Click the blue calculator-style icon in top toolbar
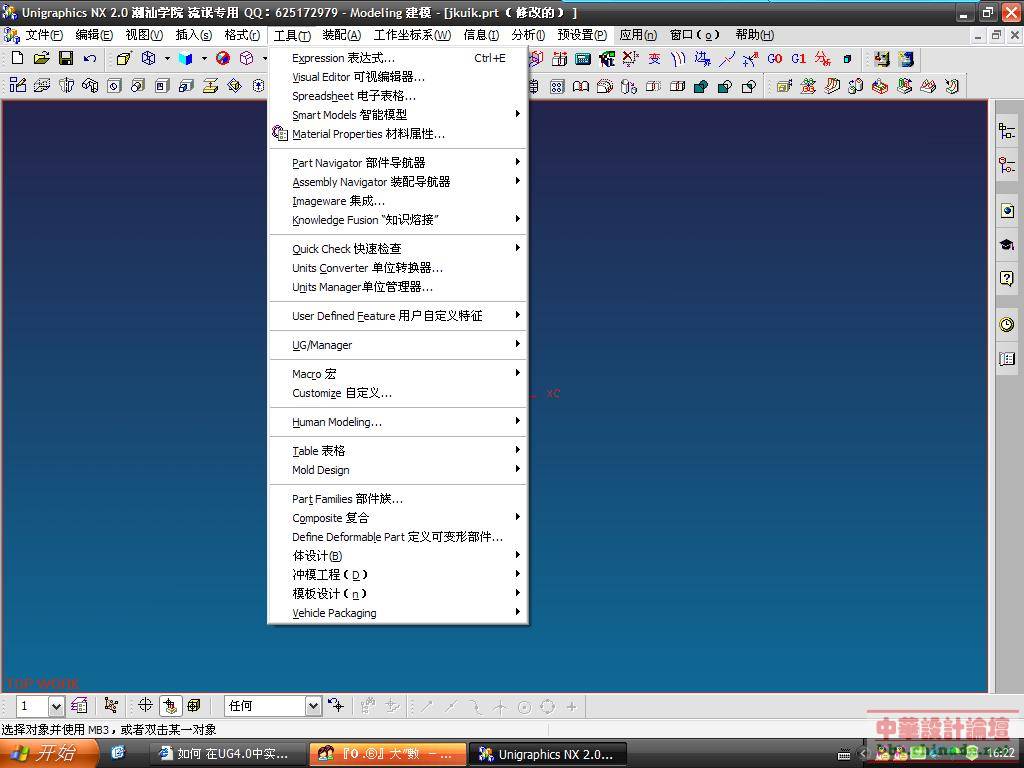This screenshot has width=1024, height=768. 583,59
